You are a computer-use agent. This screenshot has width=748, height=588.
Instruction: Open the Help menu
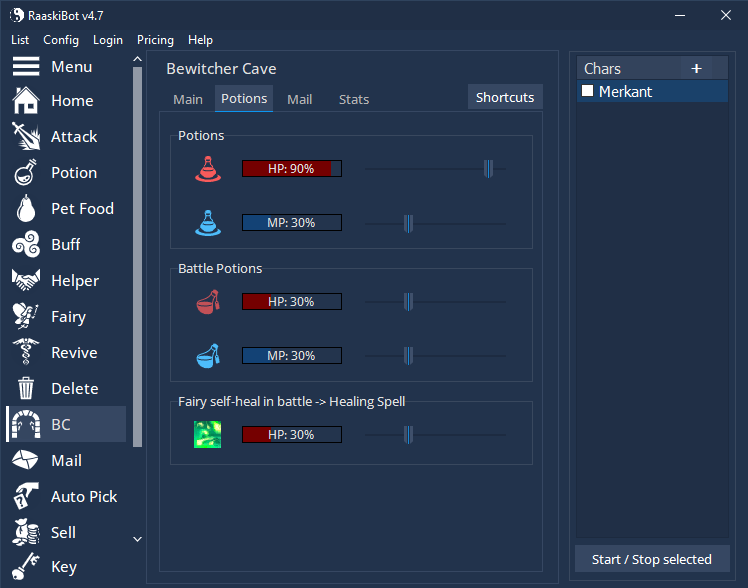pyautogui.click(x=200, y=40)
